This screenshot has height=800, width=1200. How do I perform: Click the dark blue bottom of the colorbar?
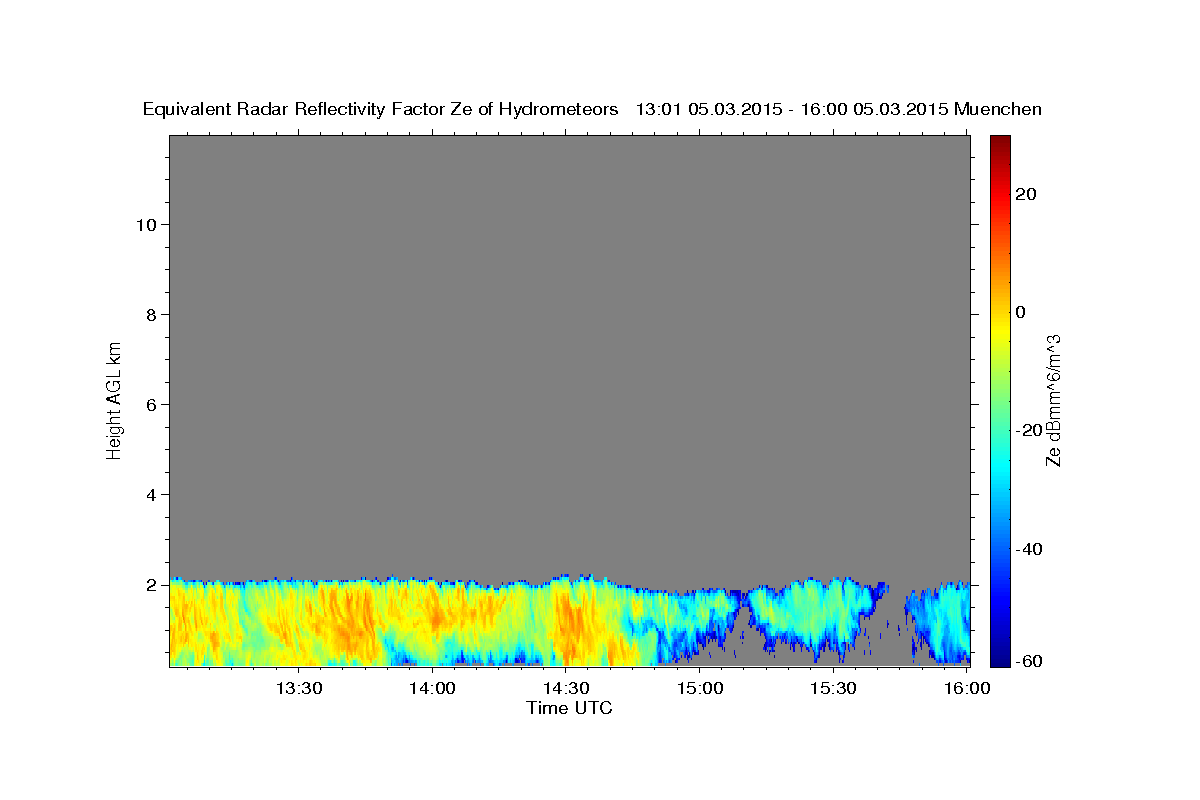[1000, 655]
